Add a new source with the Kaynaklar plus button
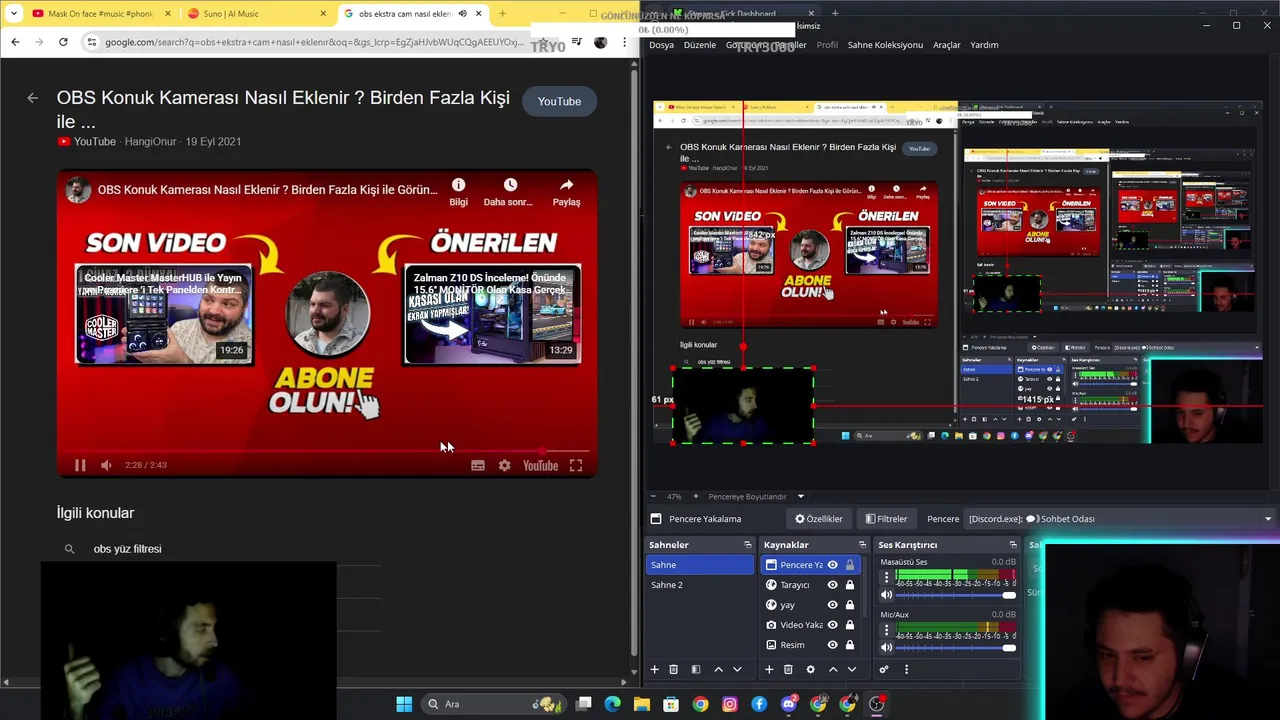The image size is (1280, 720). coord(769,669)
